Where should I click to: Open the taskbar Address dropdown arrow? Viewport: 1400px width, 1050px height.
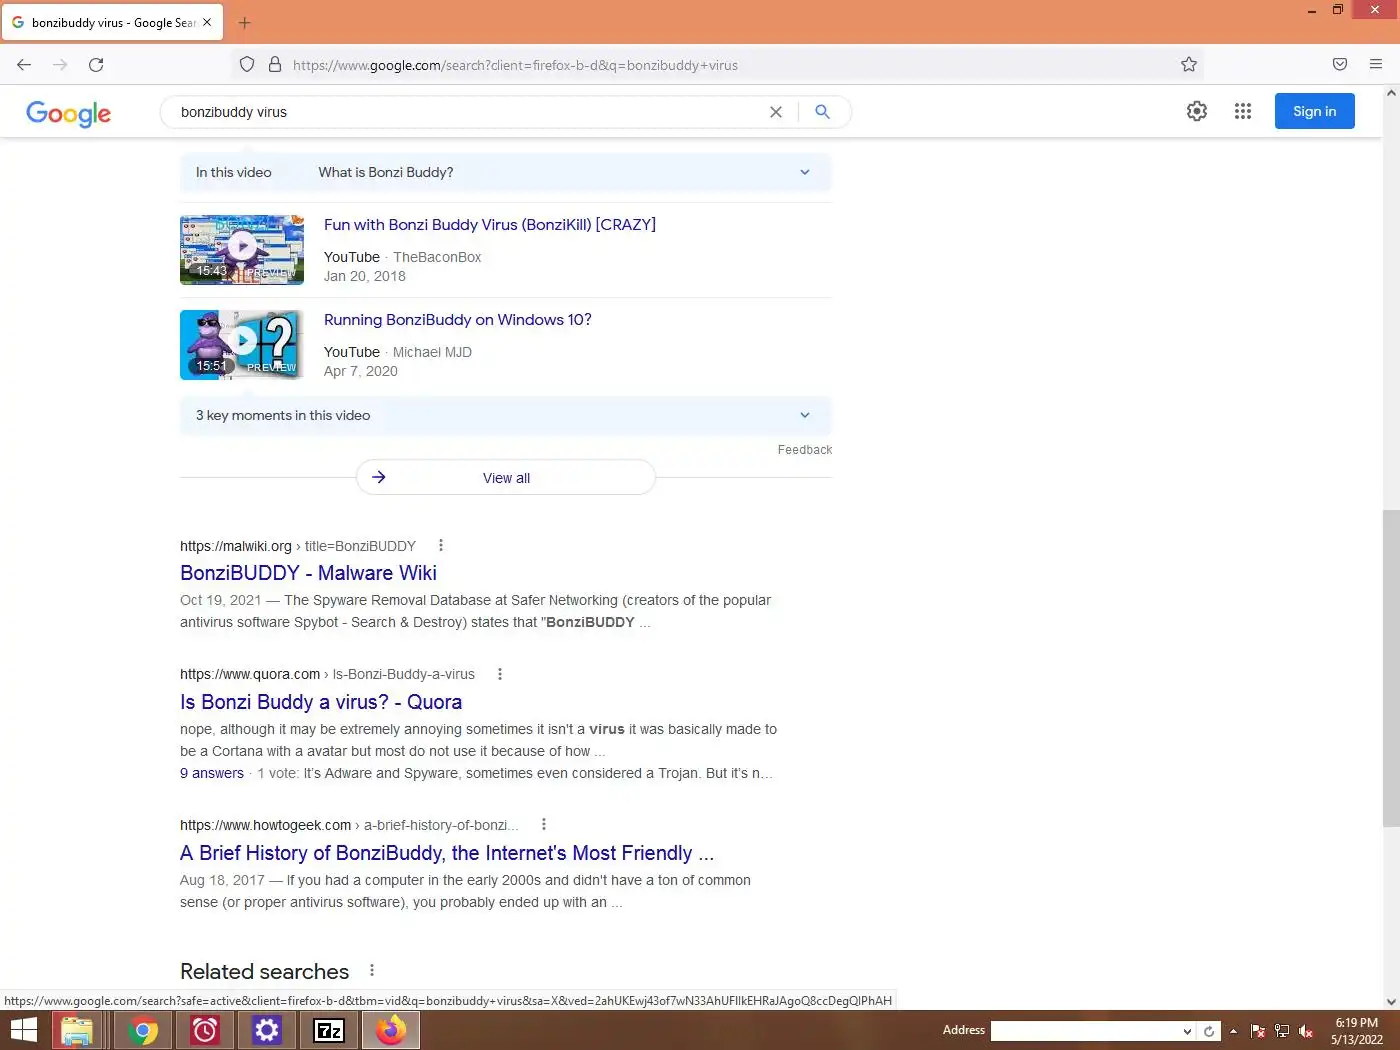(1187, 1031)
